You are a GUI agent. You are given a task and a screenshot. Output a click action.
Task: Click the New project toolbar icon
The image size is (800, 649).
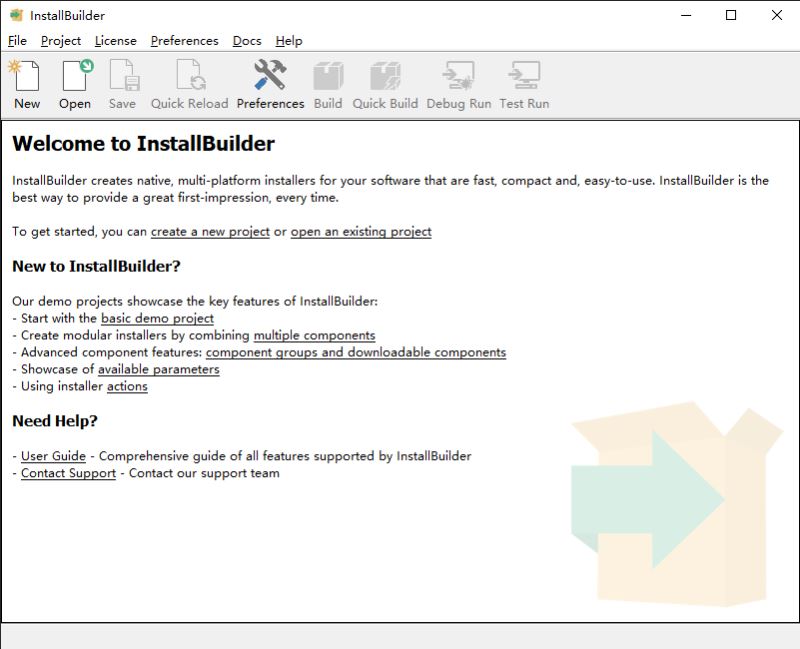tap(23, 76)
